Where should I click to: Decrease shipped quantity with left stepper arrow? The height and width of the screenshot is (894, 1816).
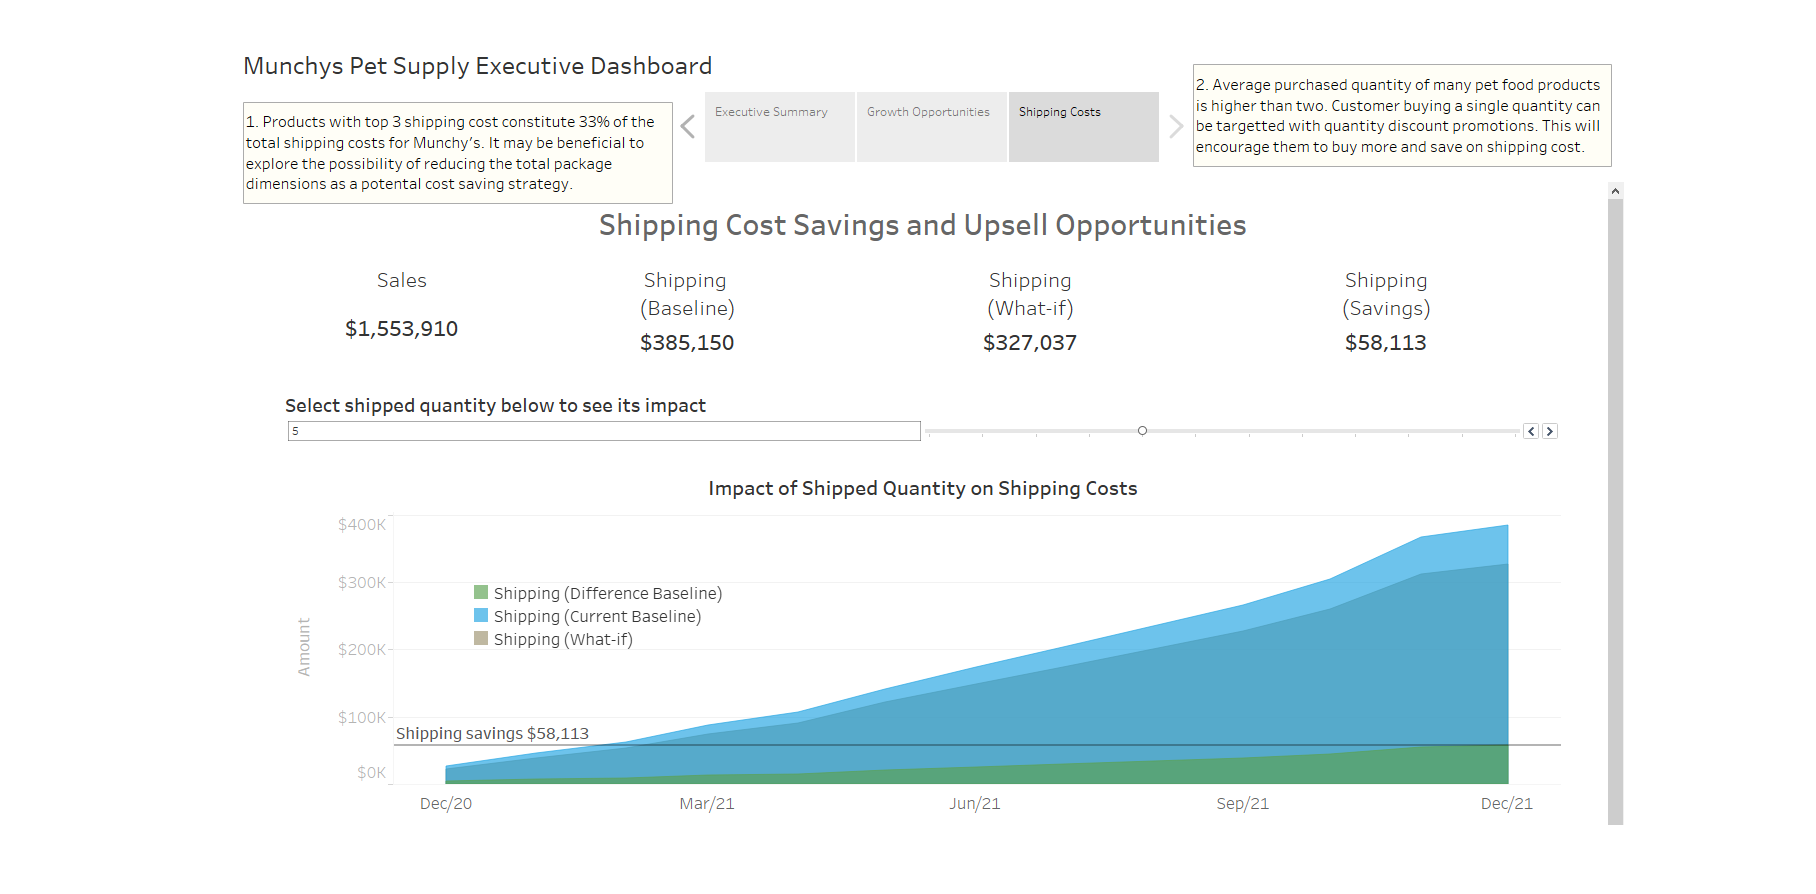coord(1531,431)
